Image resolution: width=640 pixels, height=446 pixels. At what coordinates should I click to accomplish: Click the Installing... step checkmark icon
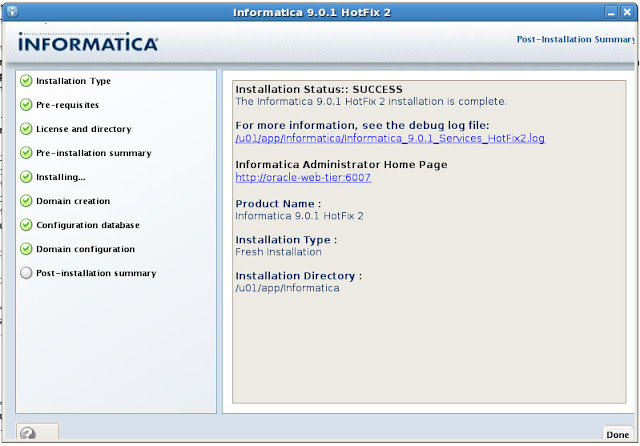(x=26, y=177)
